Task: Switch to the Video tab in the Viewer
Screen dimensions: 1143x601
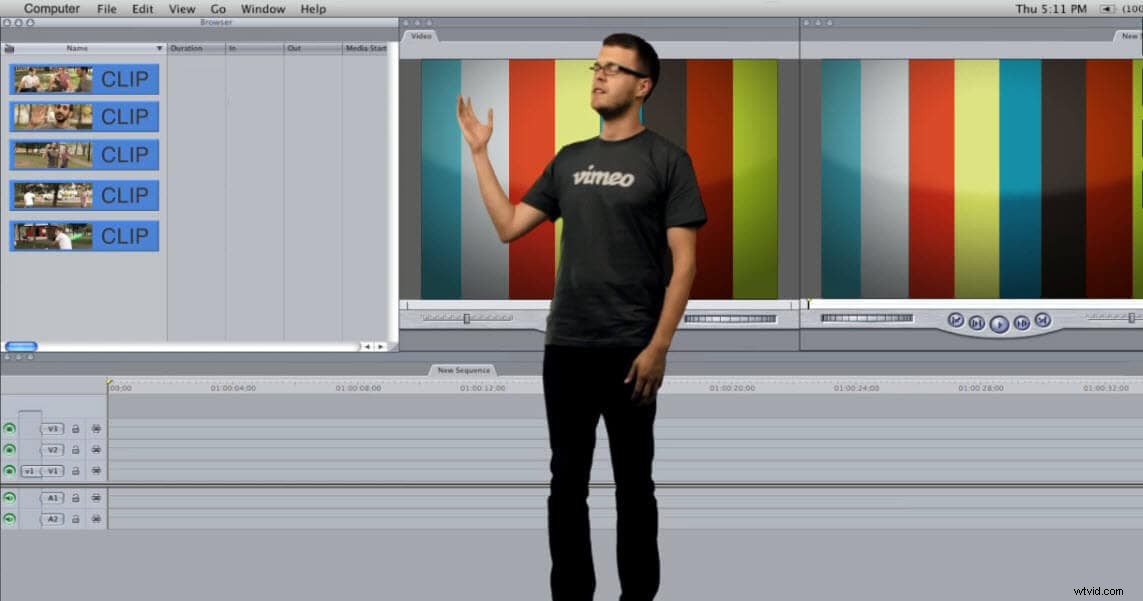Action: pyautogui.click(x=420, y=35)
